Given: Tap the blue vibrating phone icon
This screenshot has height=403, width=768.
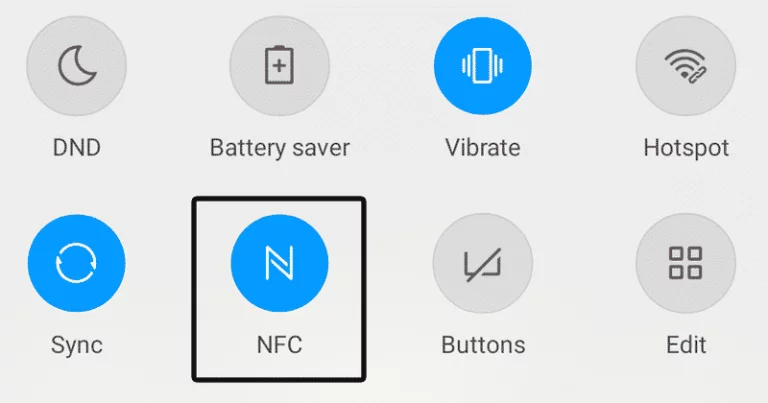Looking at the screenshot, I should click(482, 66).
